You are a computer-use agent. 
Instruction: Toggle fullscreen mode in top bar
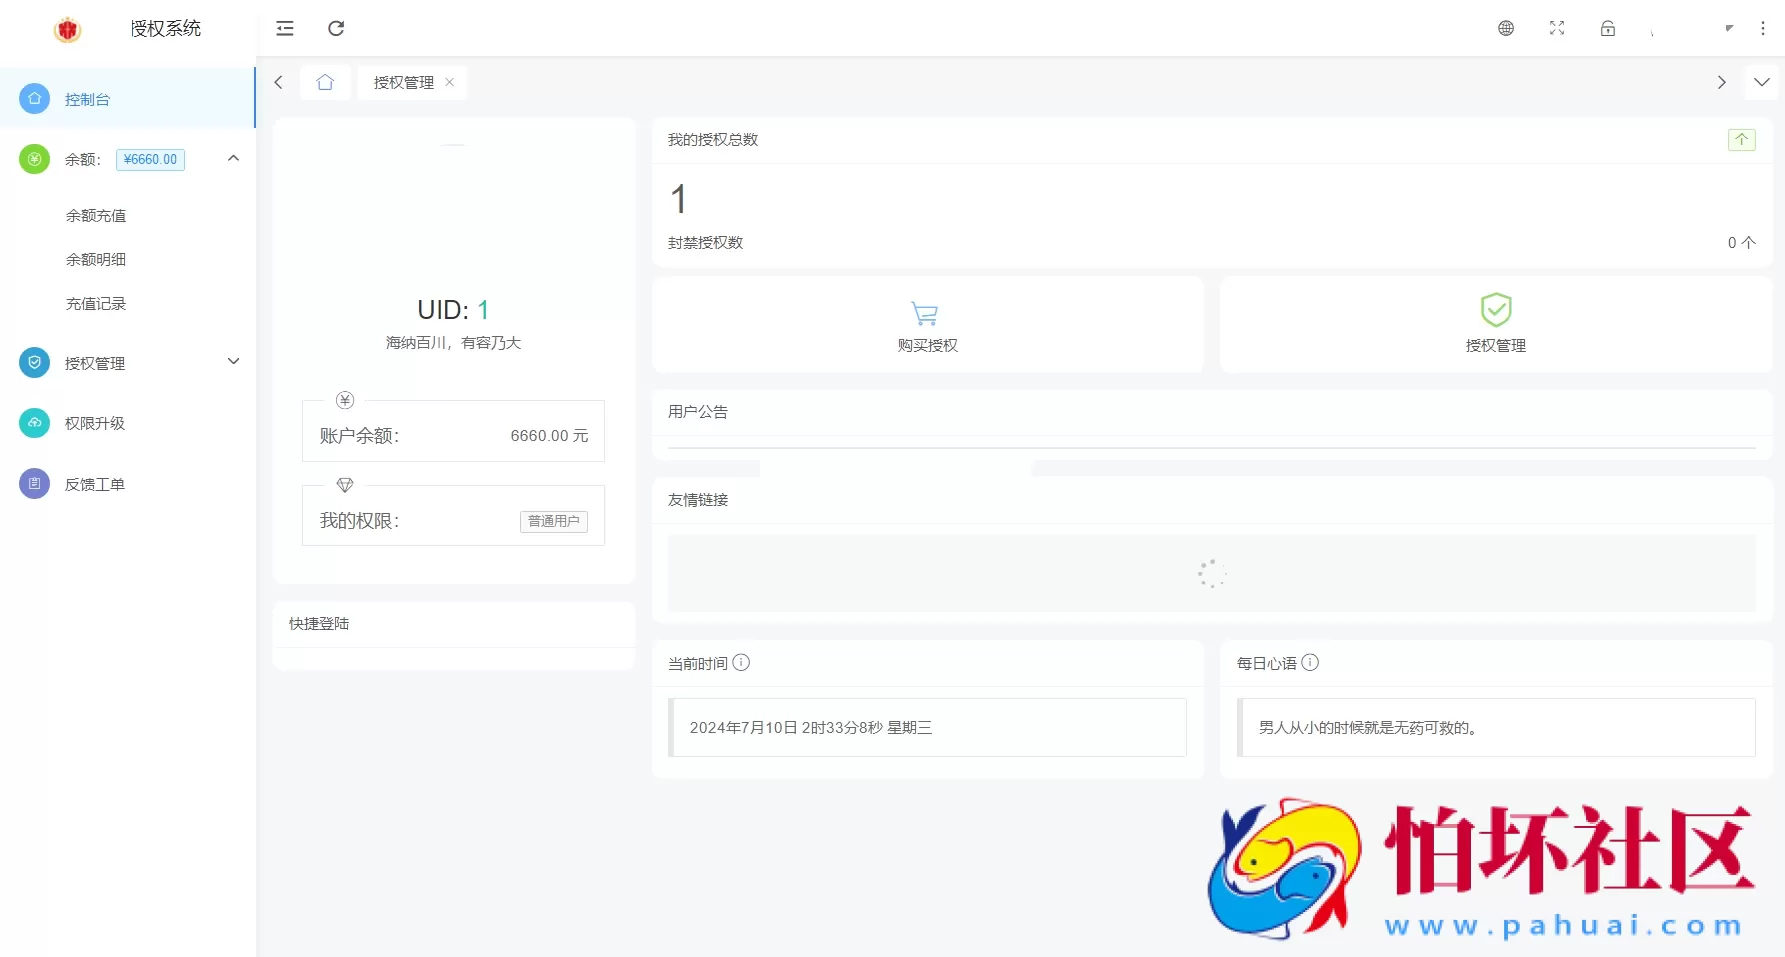[1556, 28]
